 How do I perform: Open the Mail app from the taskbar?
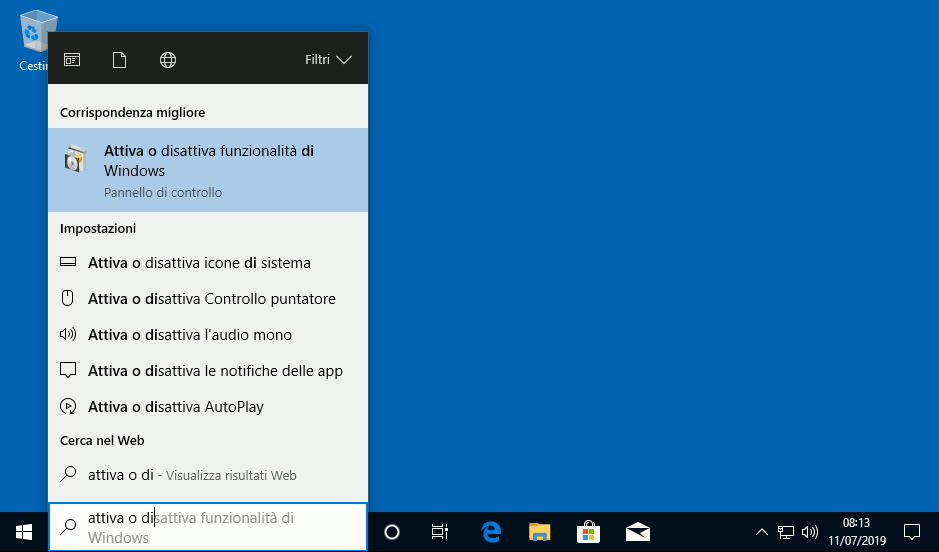click(x=637, y=532)
